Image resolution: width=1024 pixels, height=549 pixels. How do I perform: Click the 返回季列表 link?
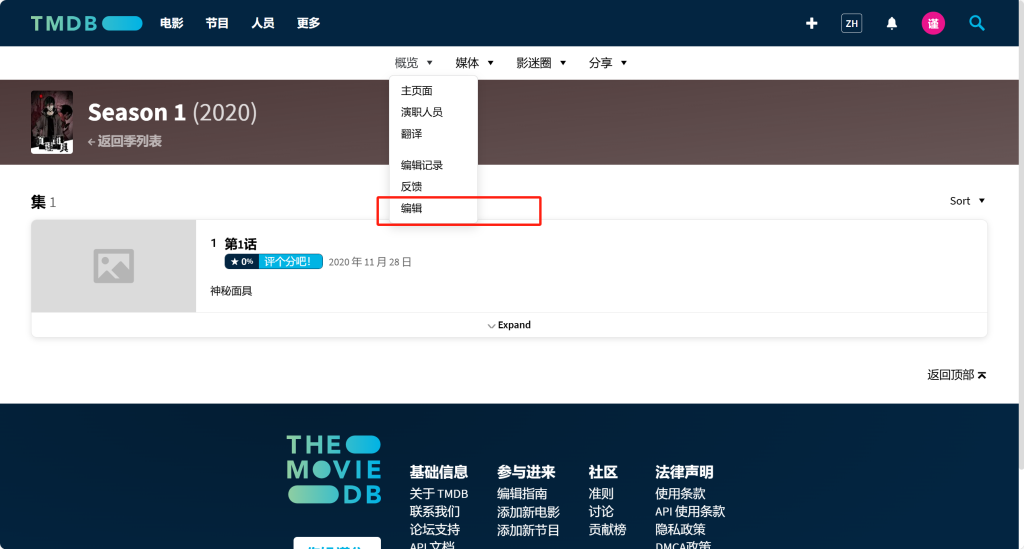coord(128,142)
